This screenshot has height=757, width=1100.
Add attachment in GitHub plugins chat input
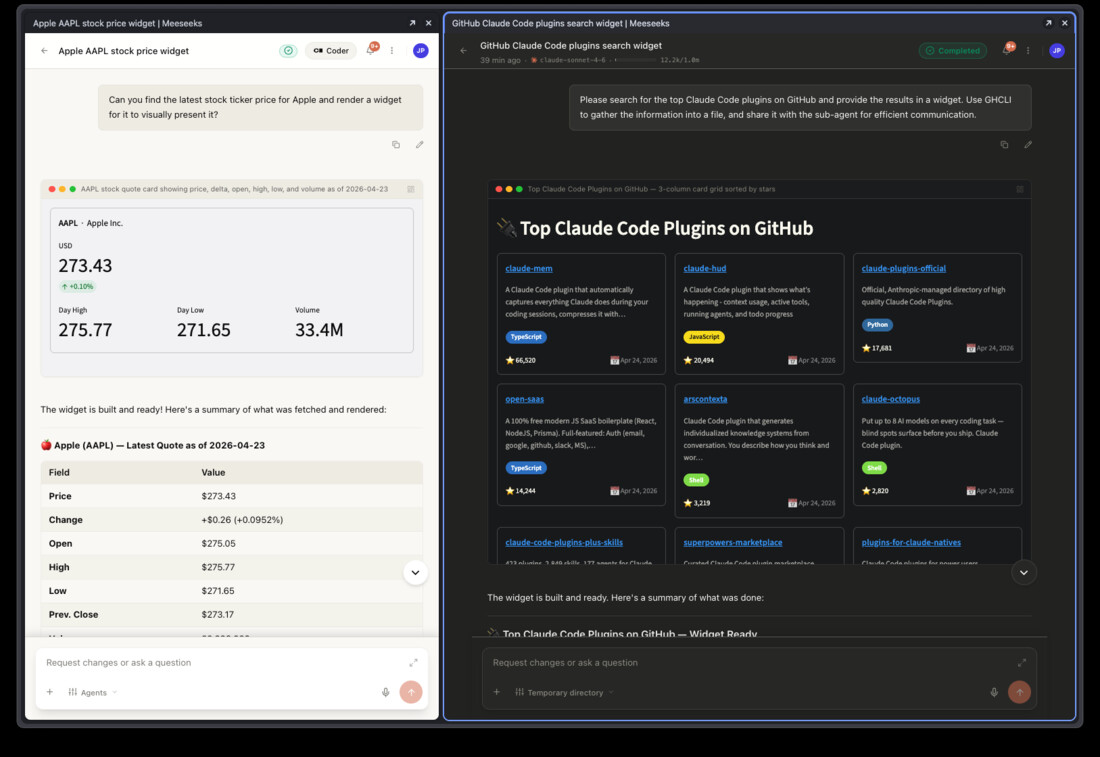[497, 692]
